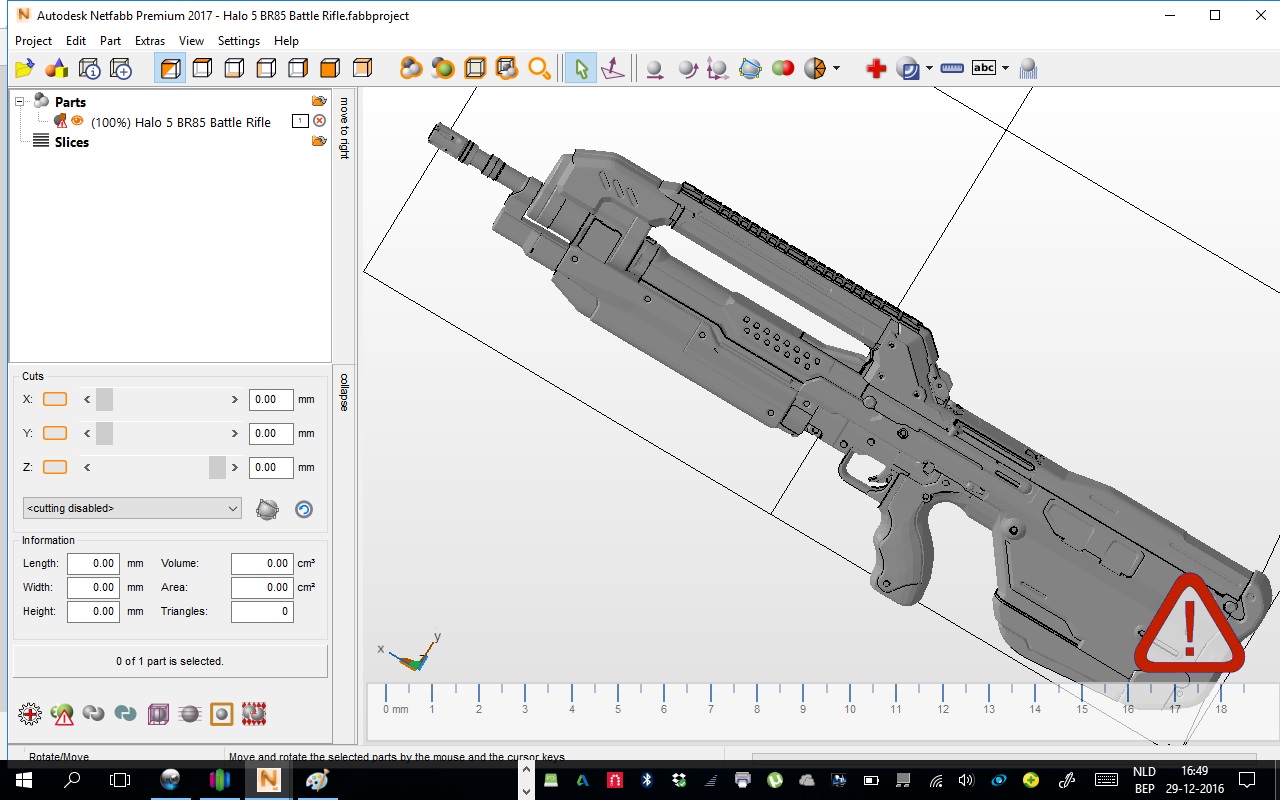Click the blue ruler measure icon
The image size is (1280, 800).
[952, 68]
